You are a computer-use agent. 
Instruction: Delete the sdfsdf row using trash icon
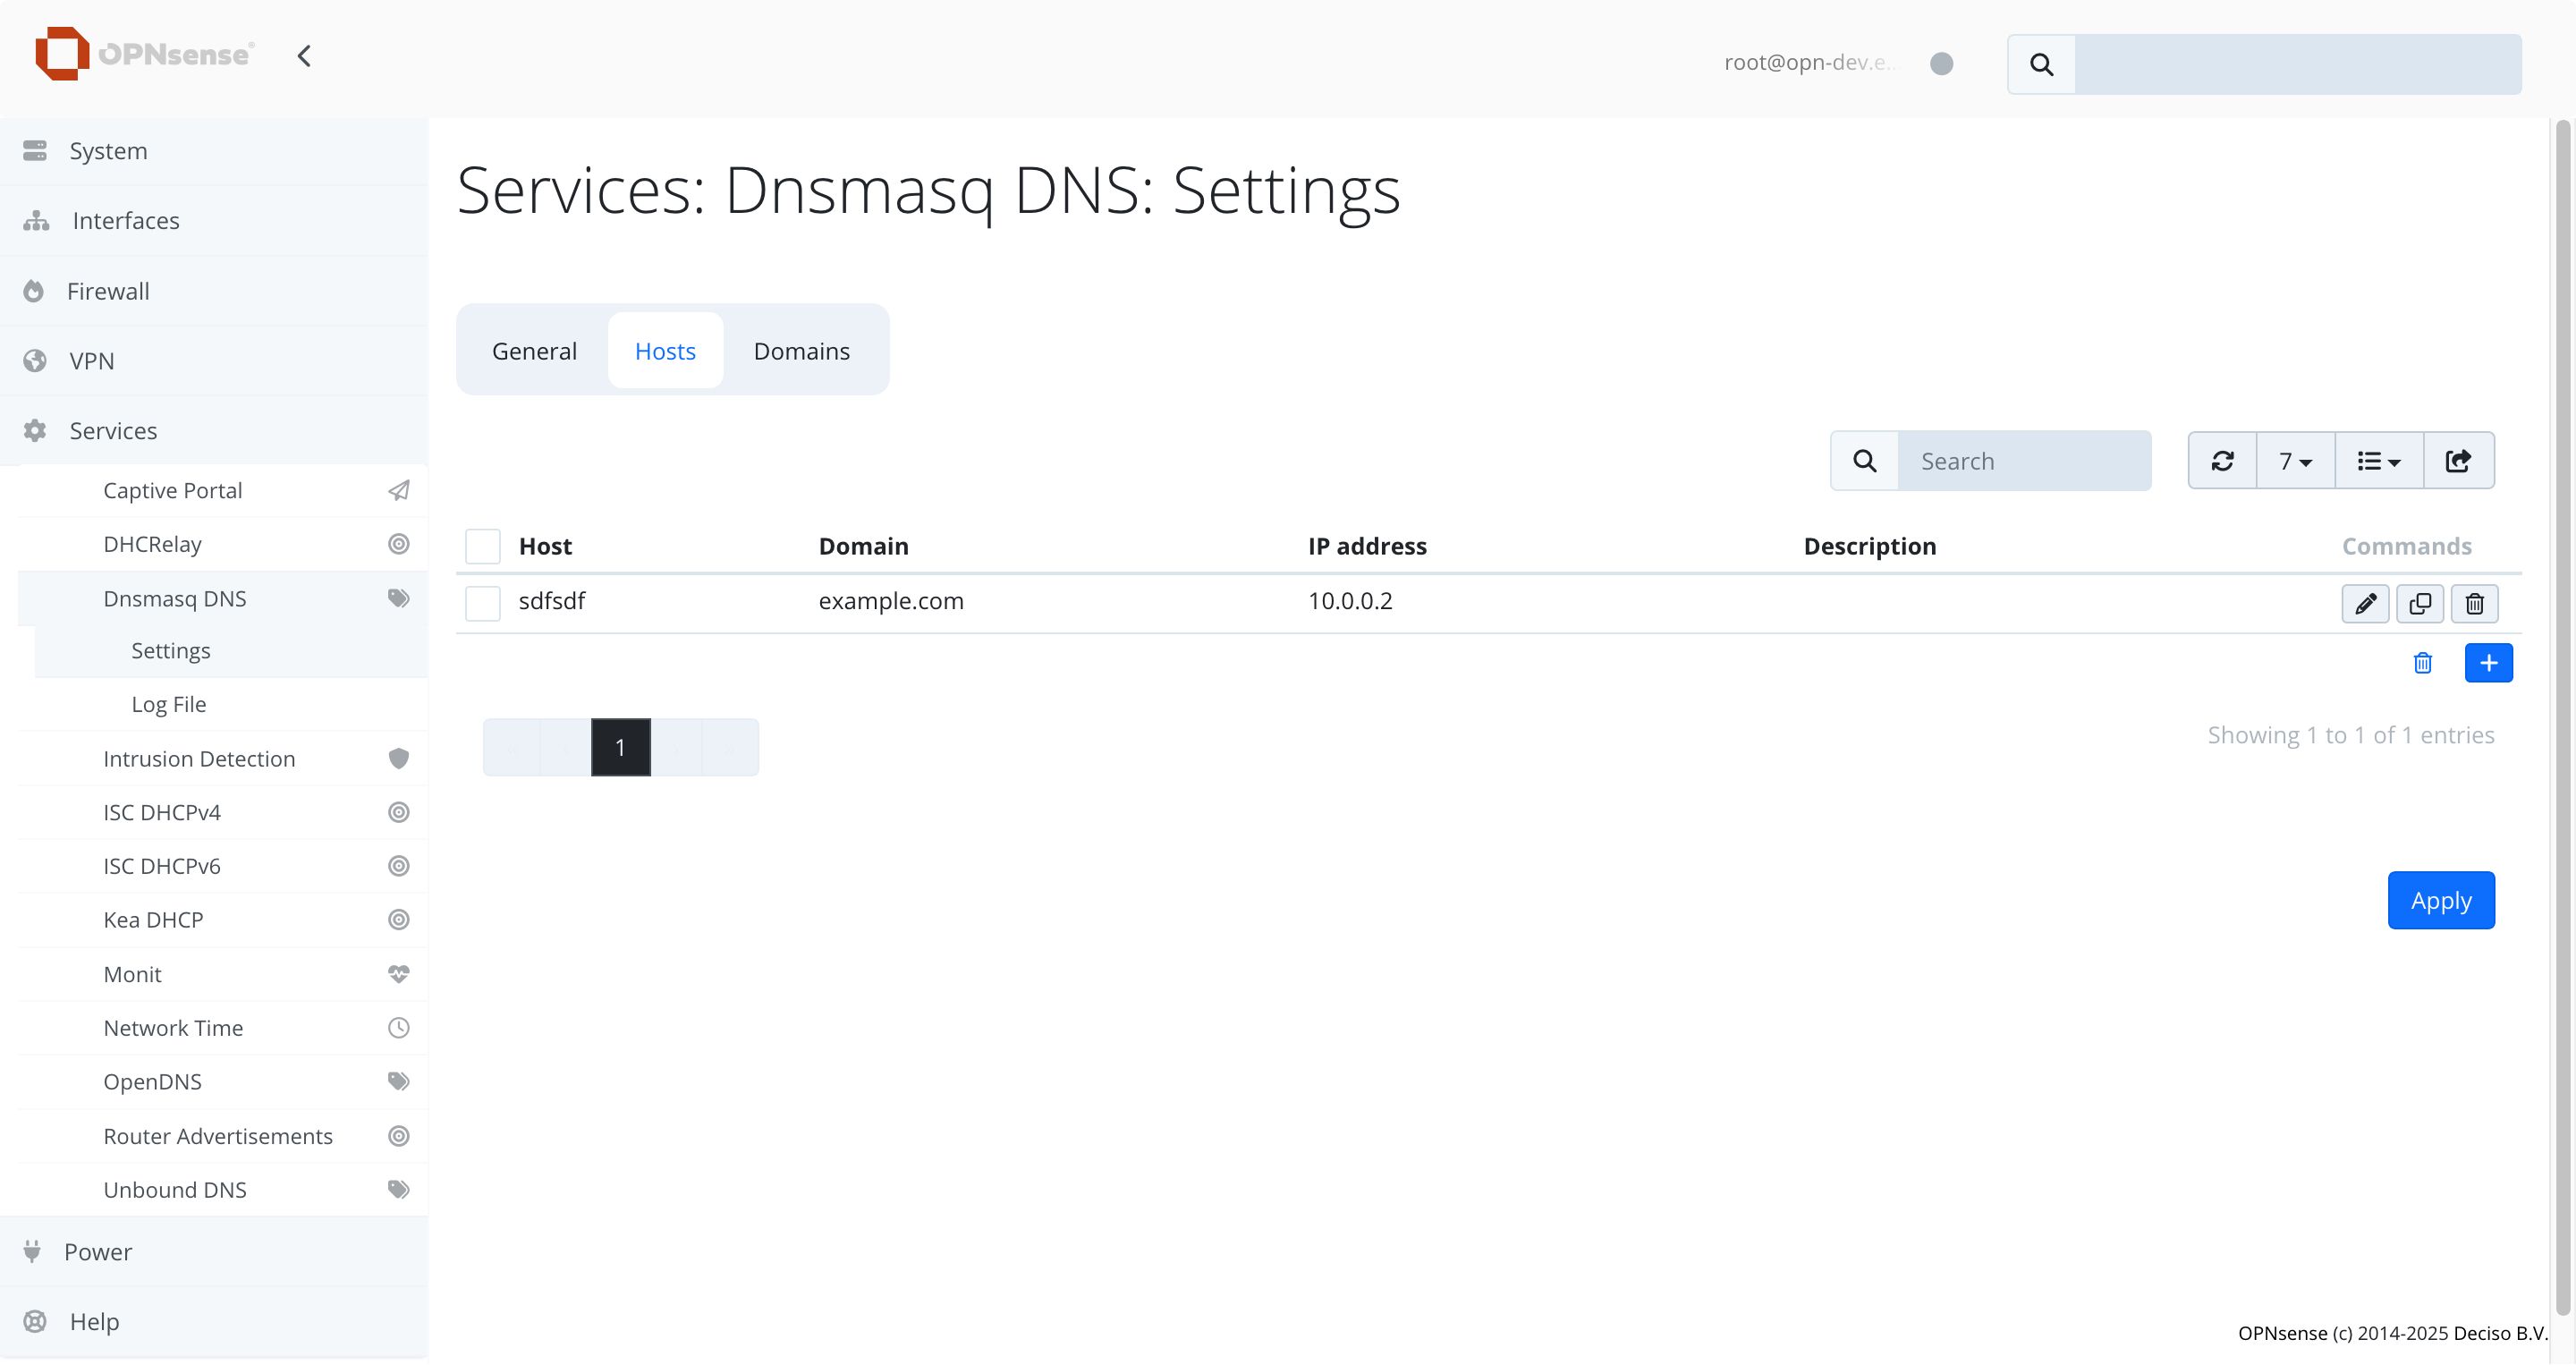[x=2474, y=604]
